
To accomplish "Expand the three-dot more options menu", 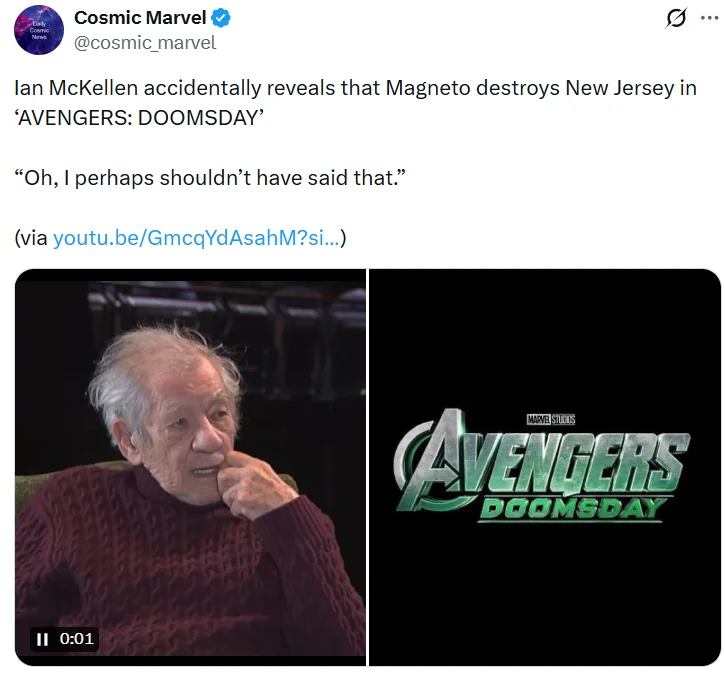I will coord(709,18).
